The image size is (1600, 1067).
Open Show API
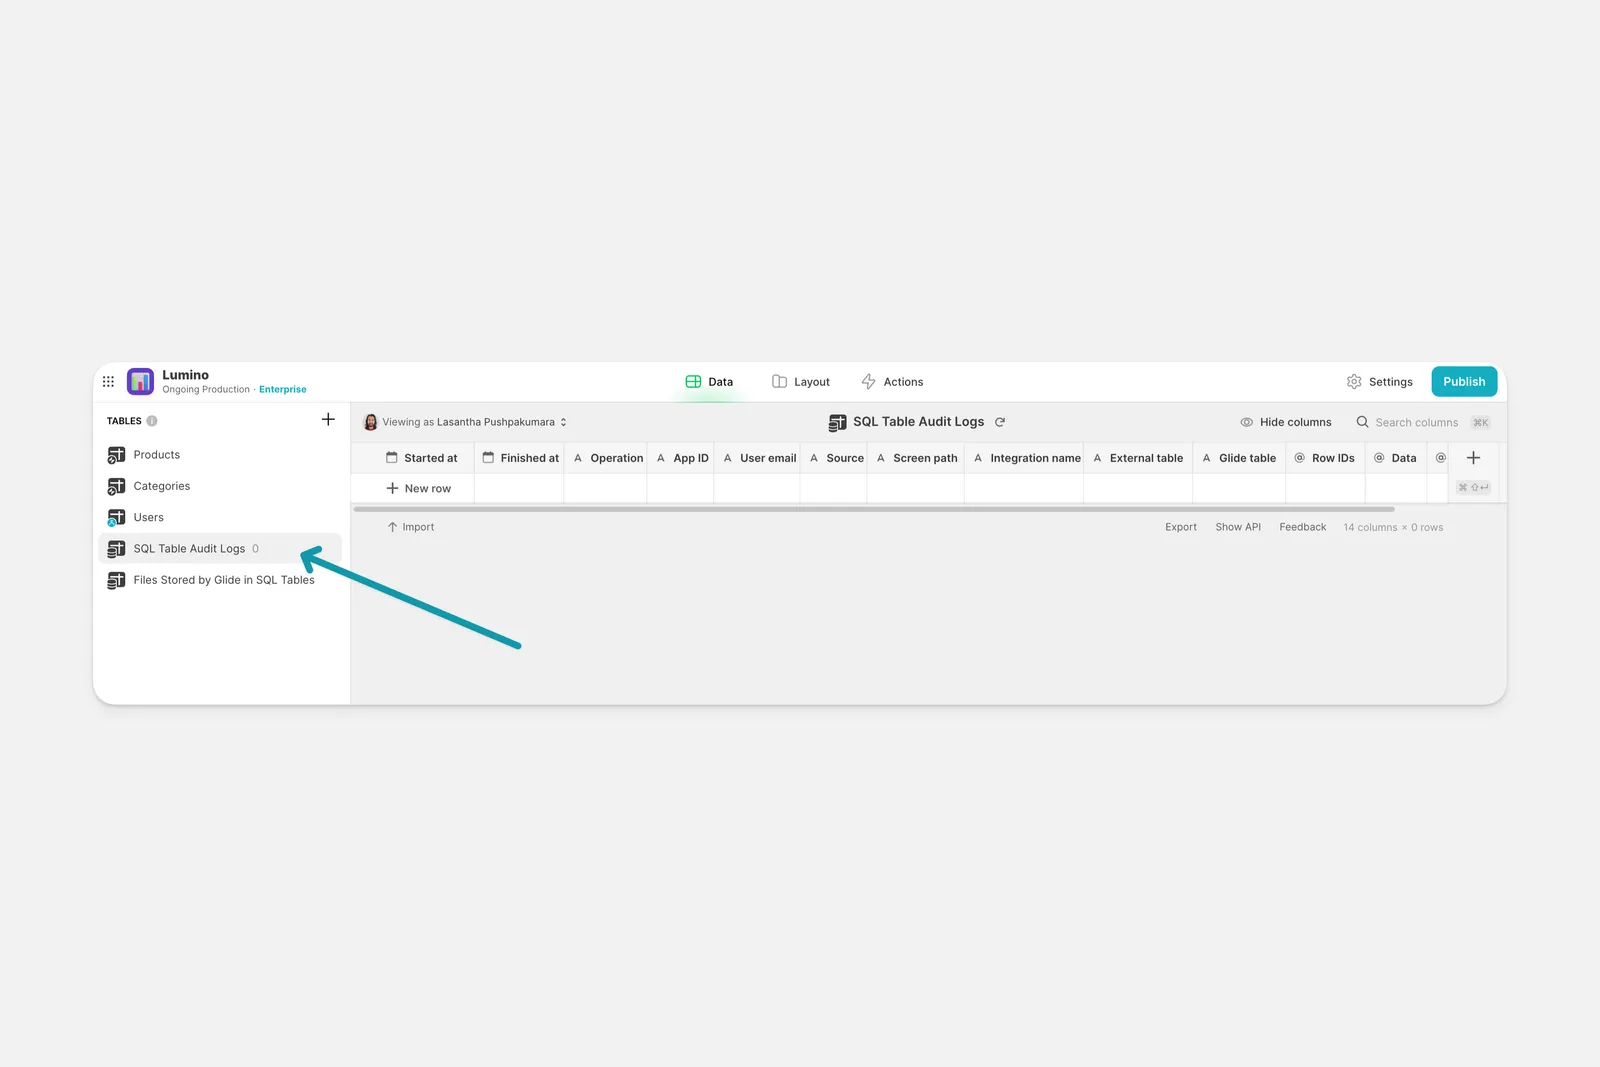tap(1238, 527)
